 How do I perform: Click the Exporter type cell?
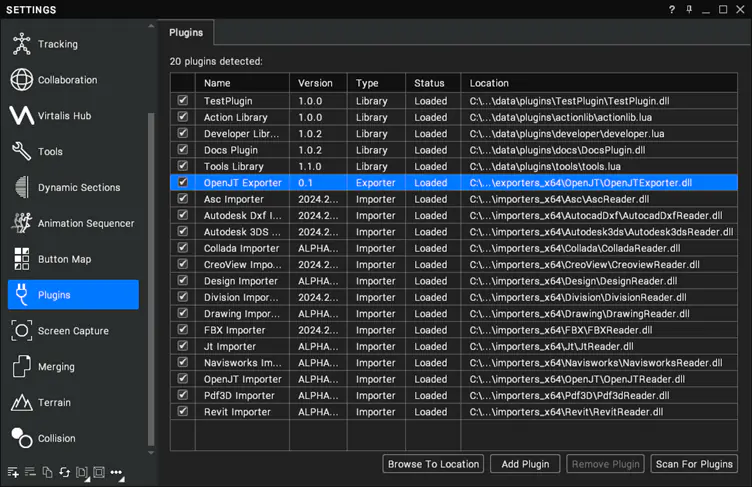pos(376,183)
